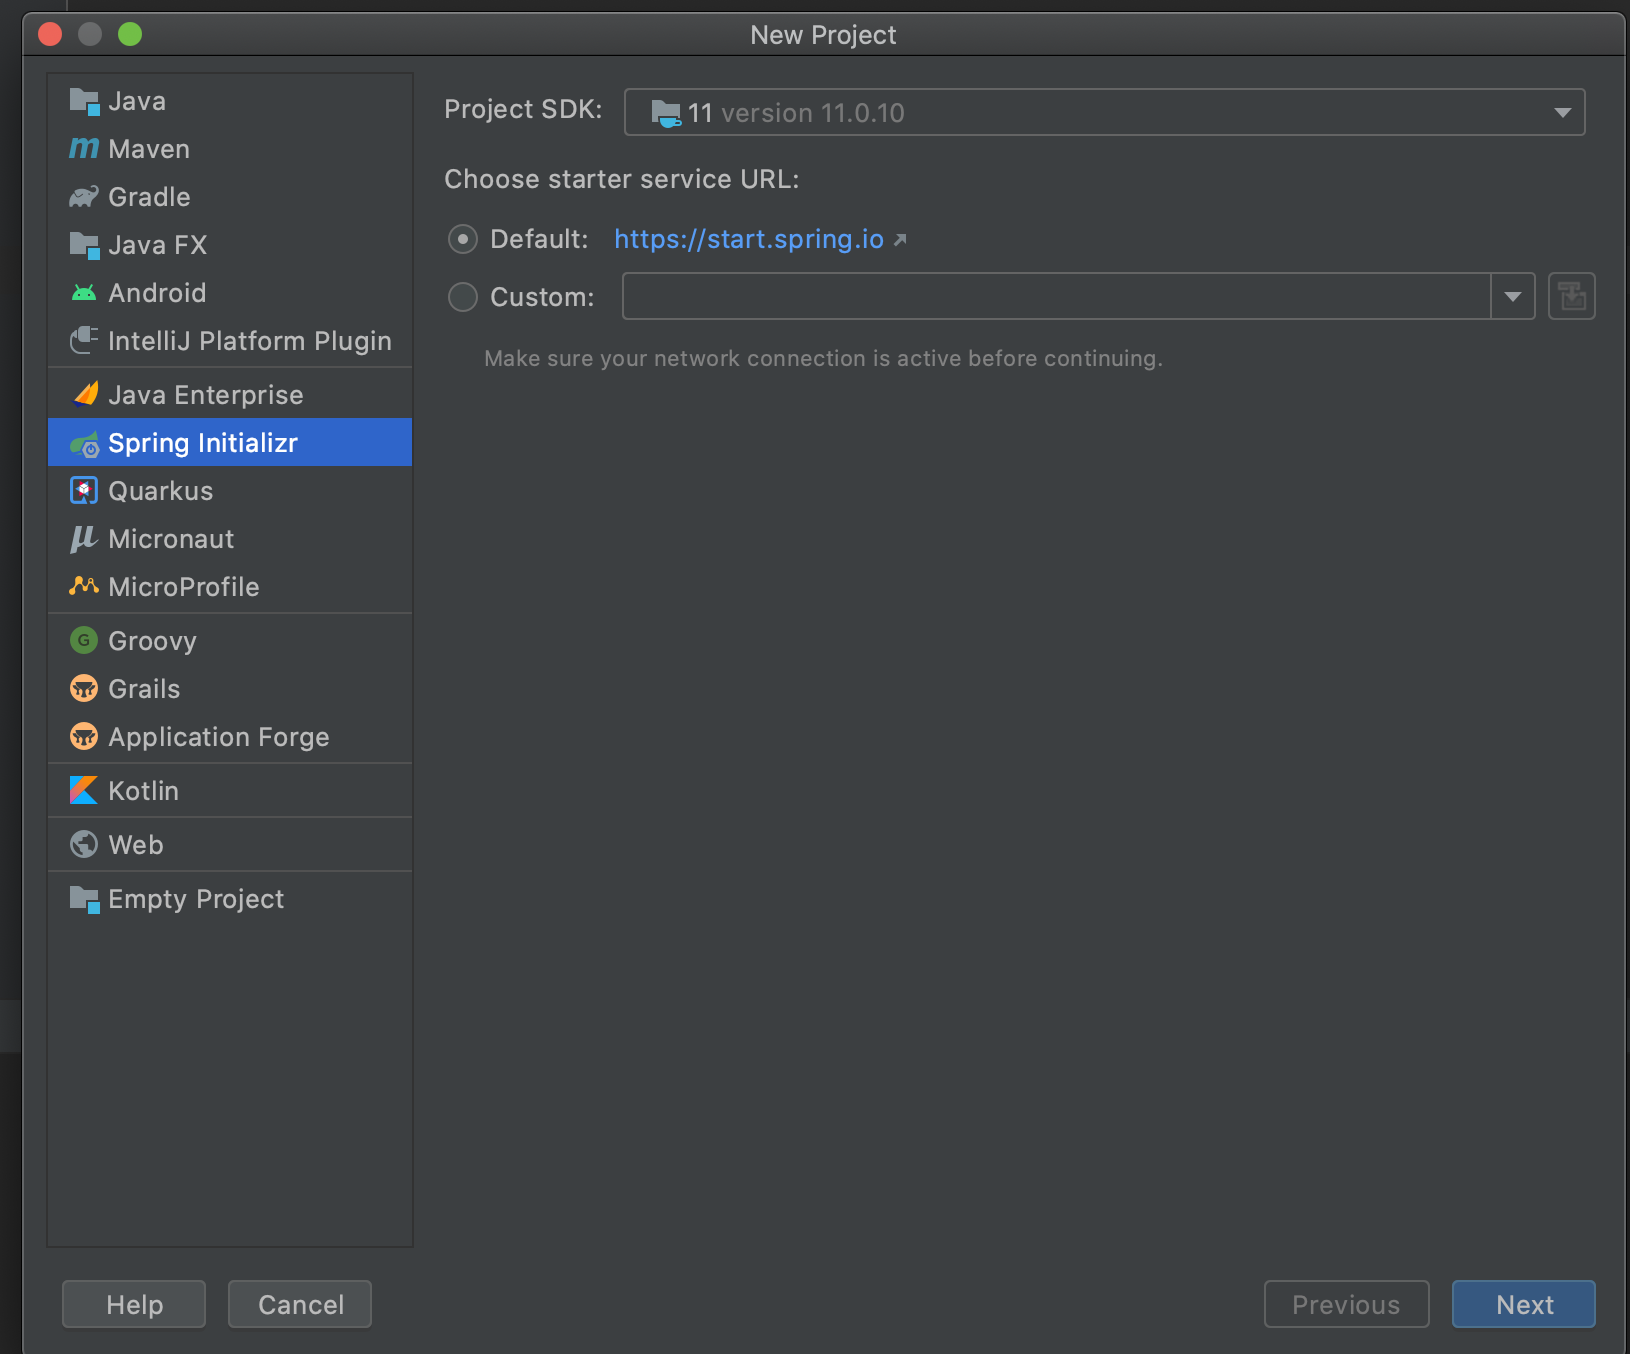Select the Micronaut mu icon
The image size is (1630, 1354).
(84, 539)
